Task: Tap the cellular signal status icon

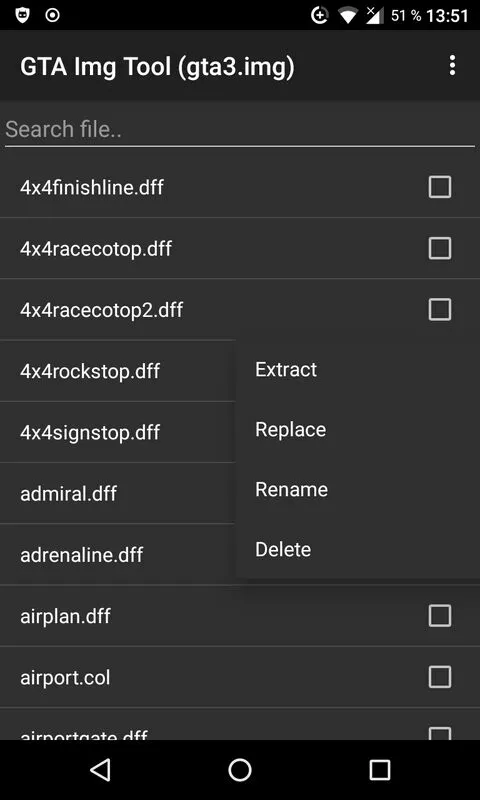Action: coord(375,16)
